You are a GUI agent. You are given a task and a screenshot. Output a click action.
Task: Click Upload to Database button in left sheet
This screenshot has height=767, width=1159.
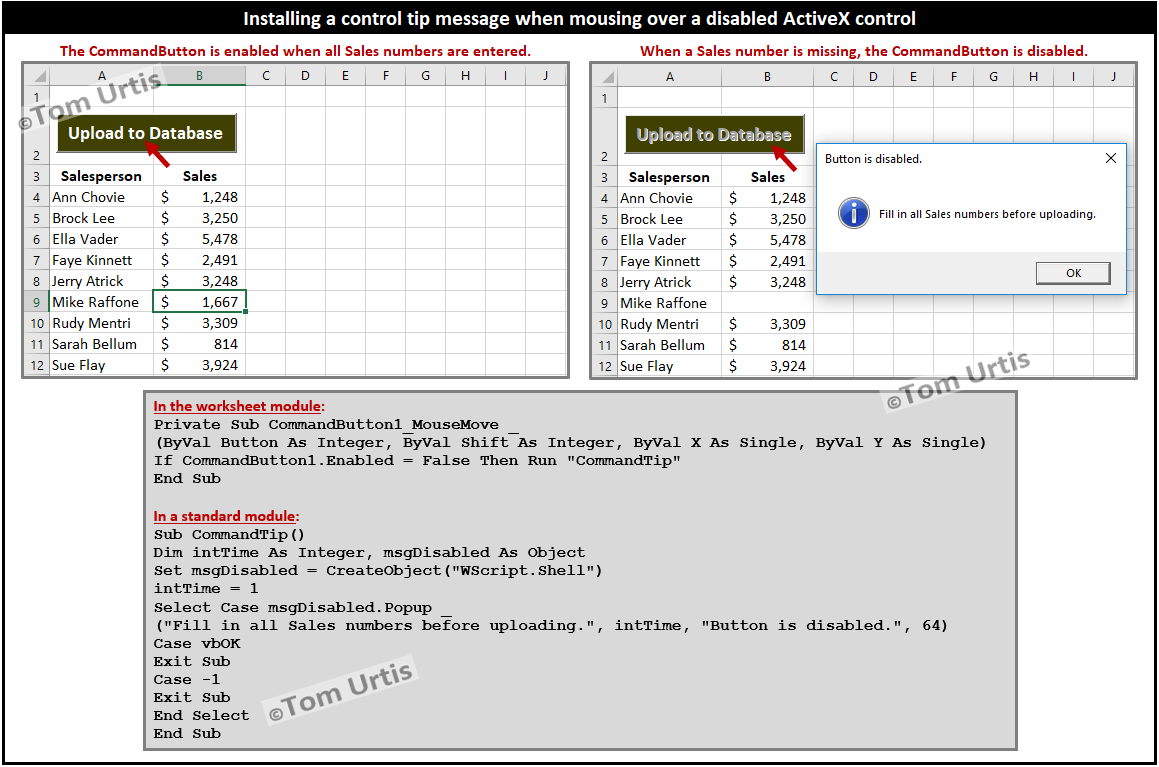(146, 133)
